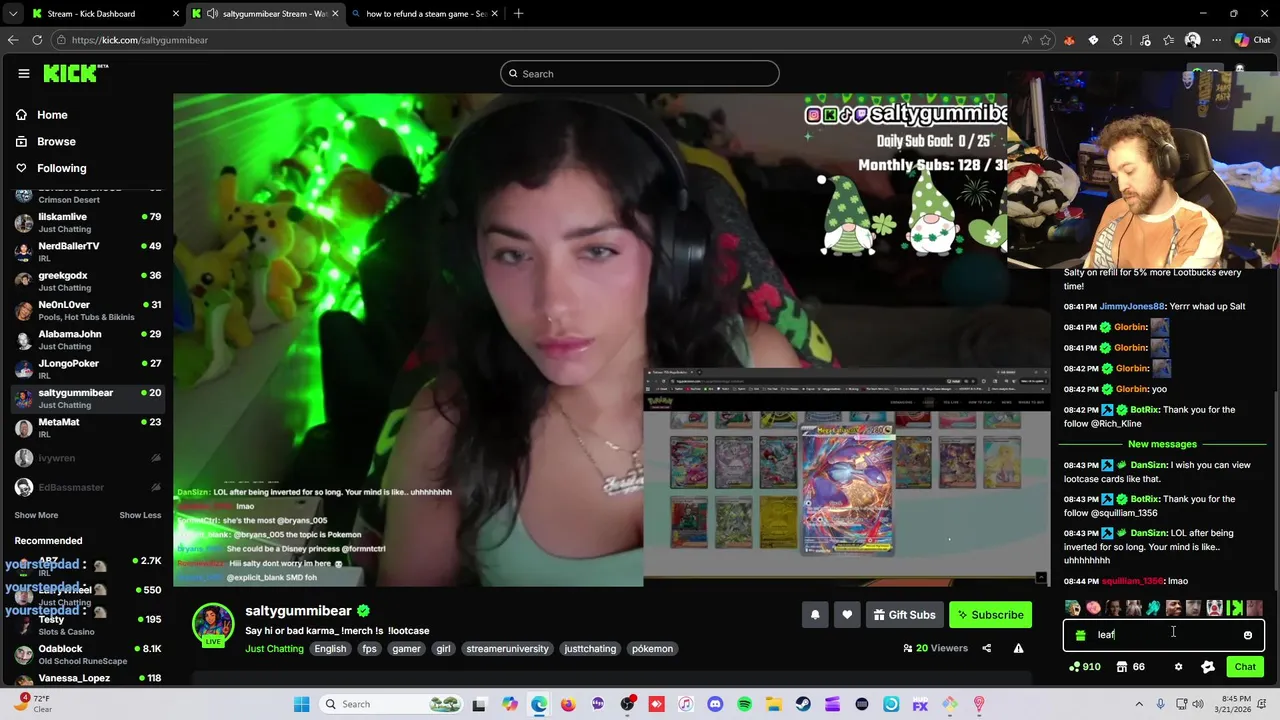Open MetaMat channel in sidebar
The image size is (1280, 720).
tap(87, 427)
